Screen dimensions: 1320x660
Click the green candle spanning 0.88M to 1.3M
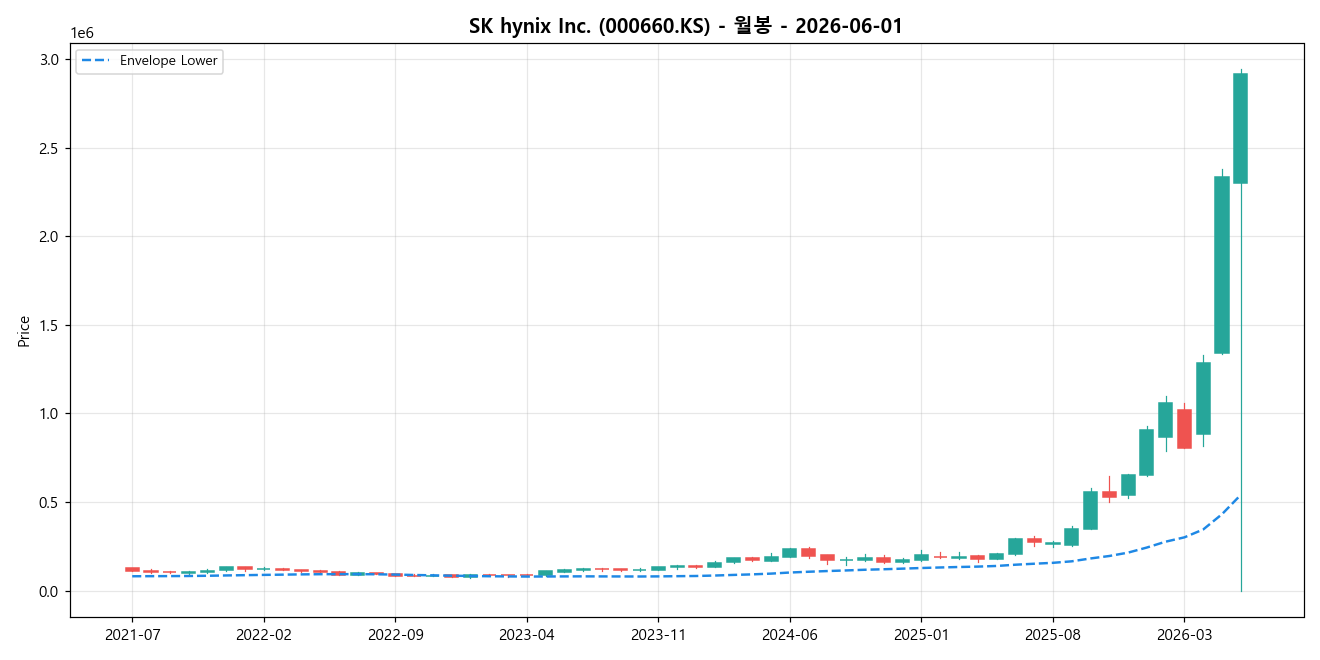click(x=1203, y=398)
